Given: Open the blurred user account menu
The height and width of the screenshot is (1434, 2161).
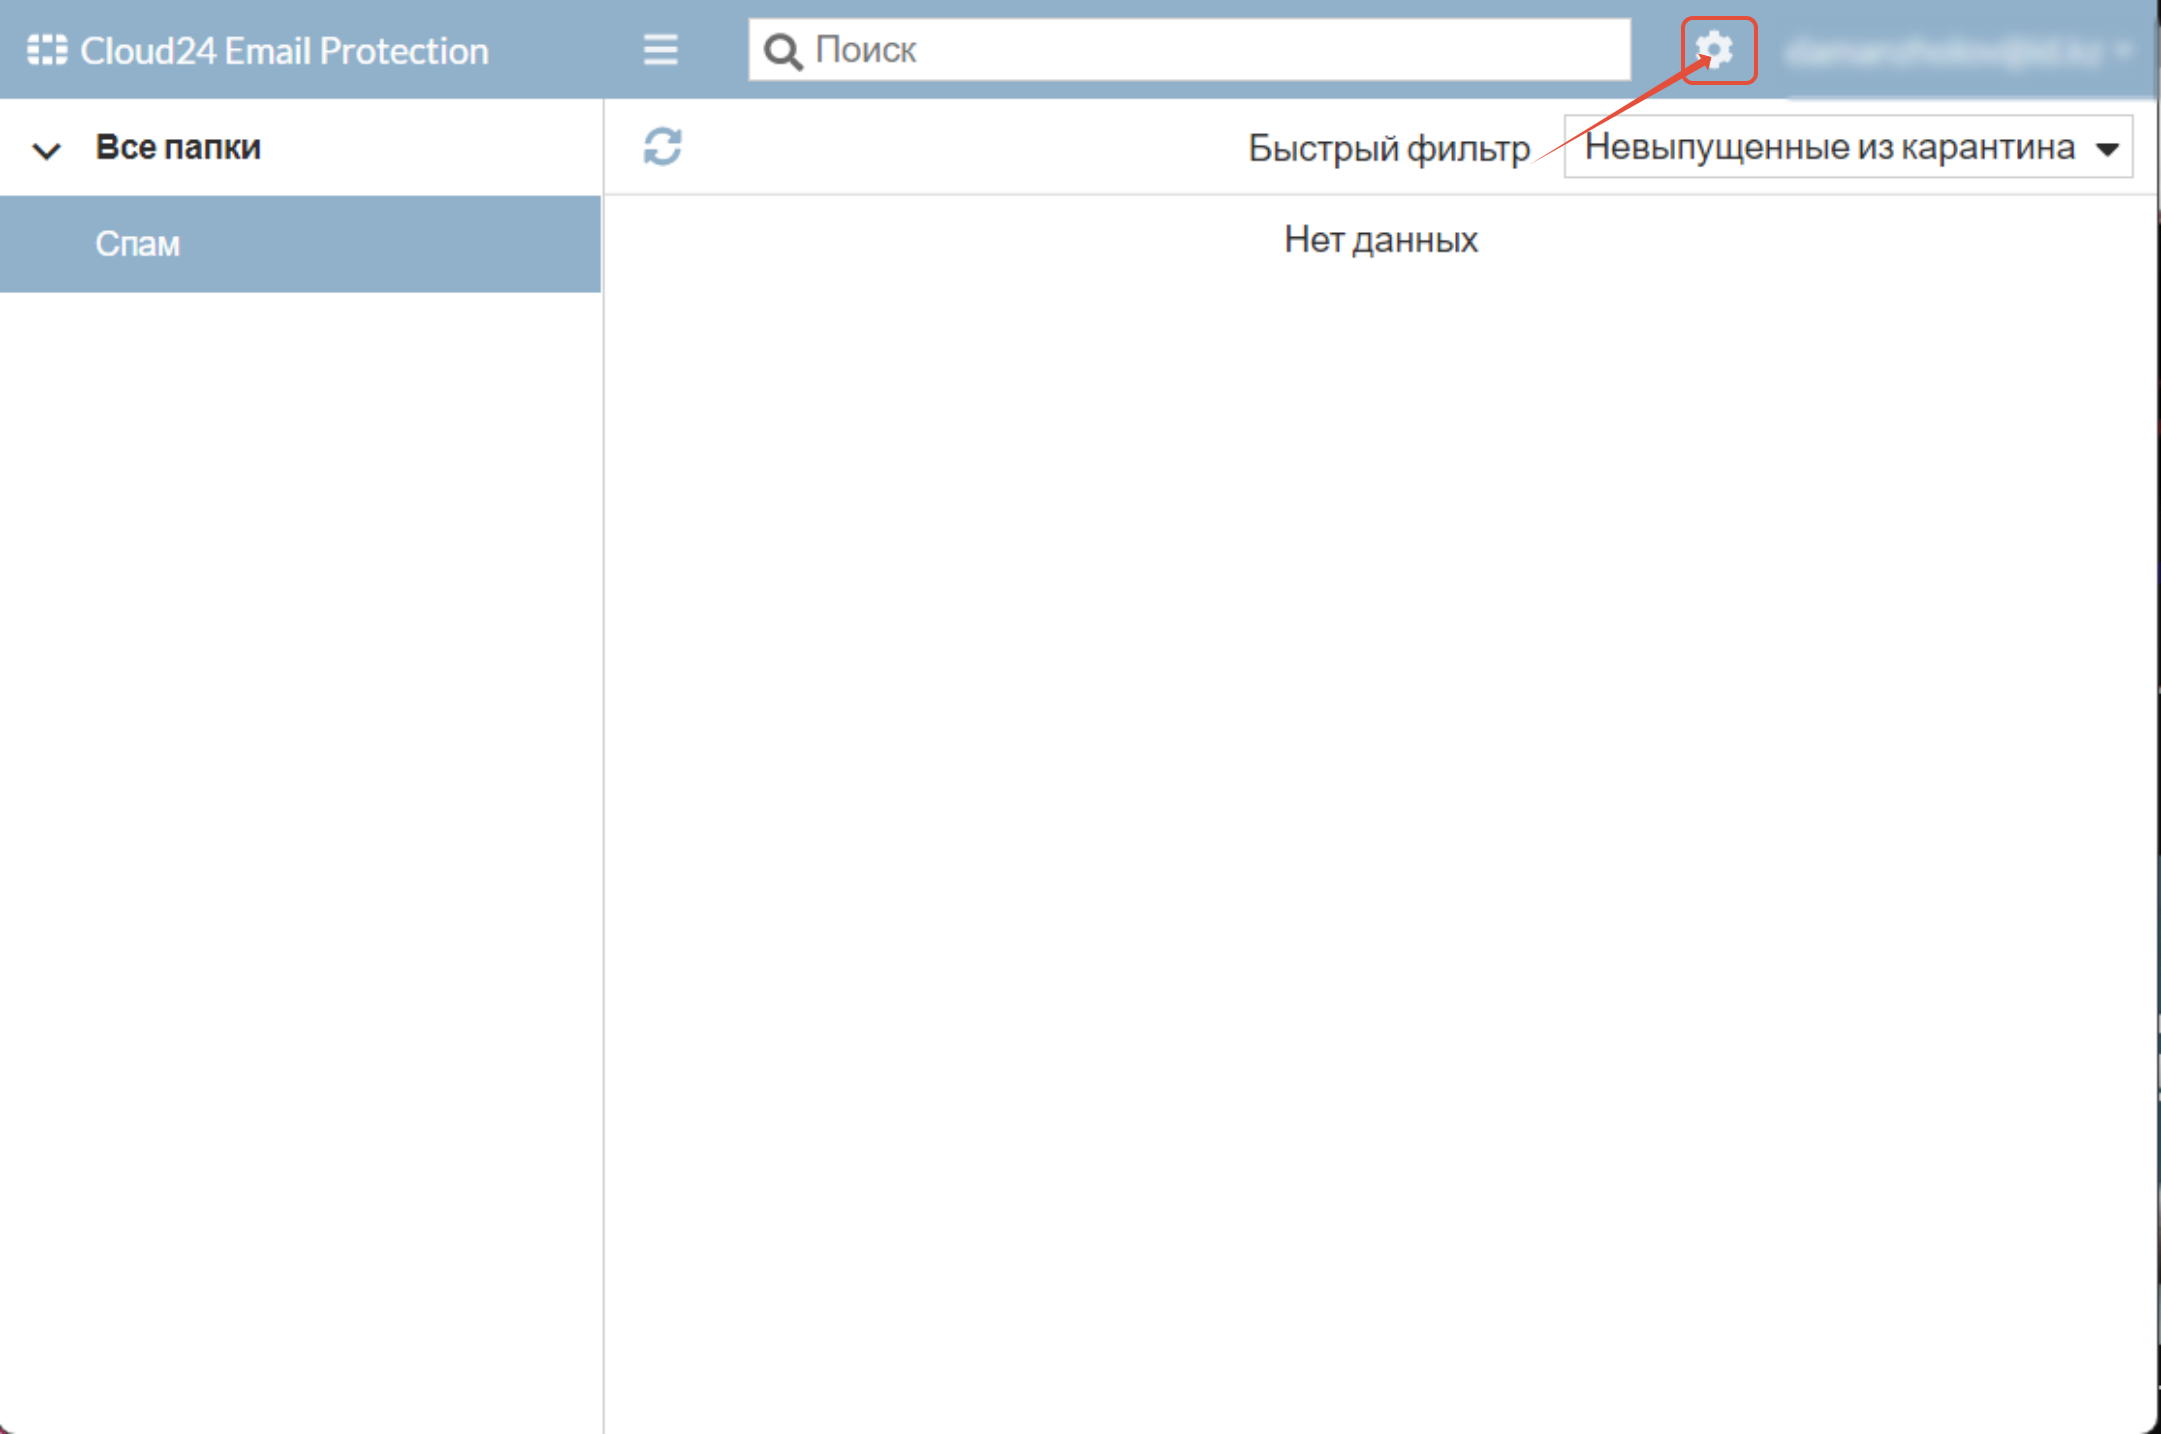Looking at the screenshot, I should click(1945, 51).
